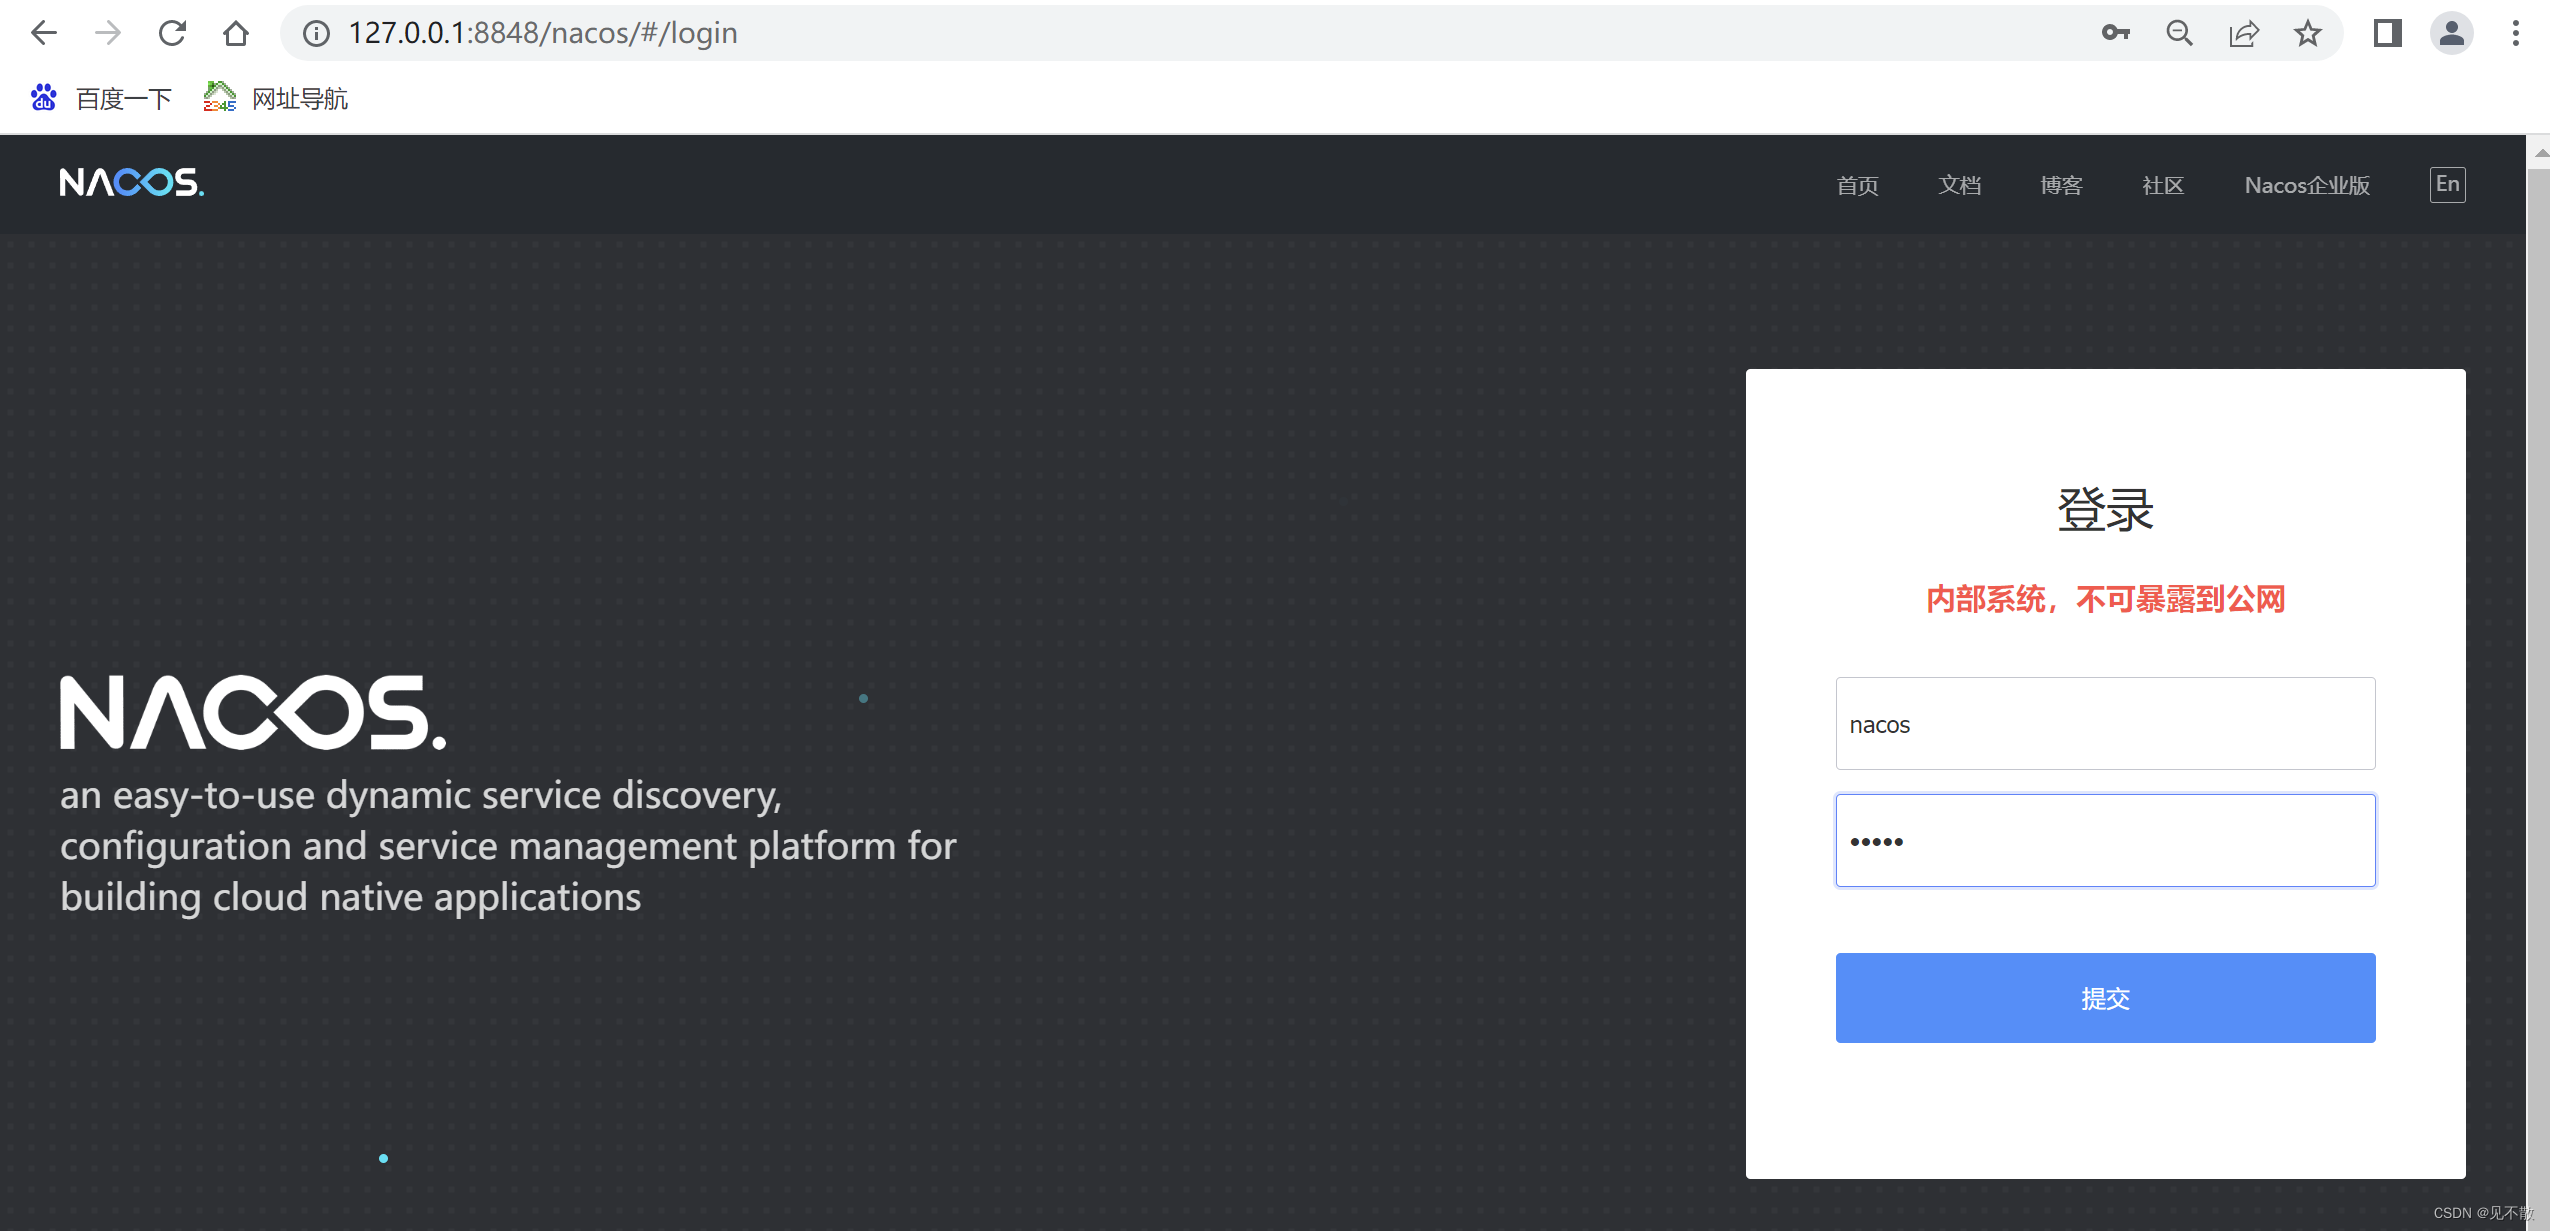
Task: Share this page via share icon
Action: [x=2243, y=33]
